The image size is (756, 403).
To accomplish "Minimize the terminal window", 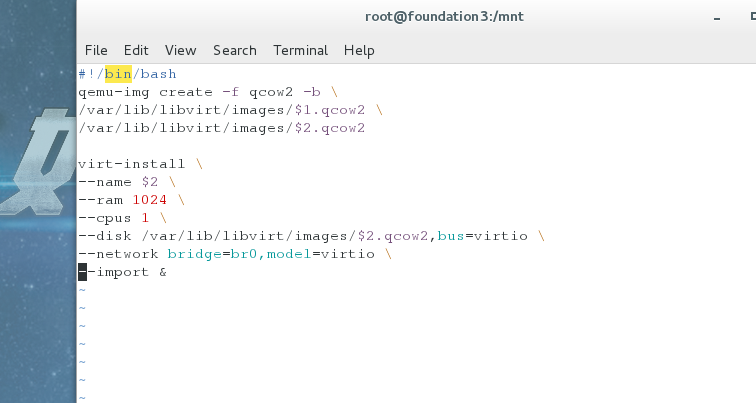I will (x=717, y=18).
